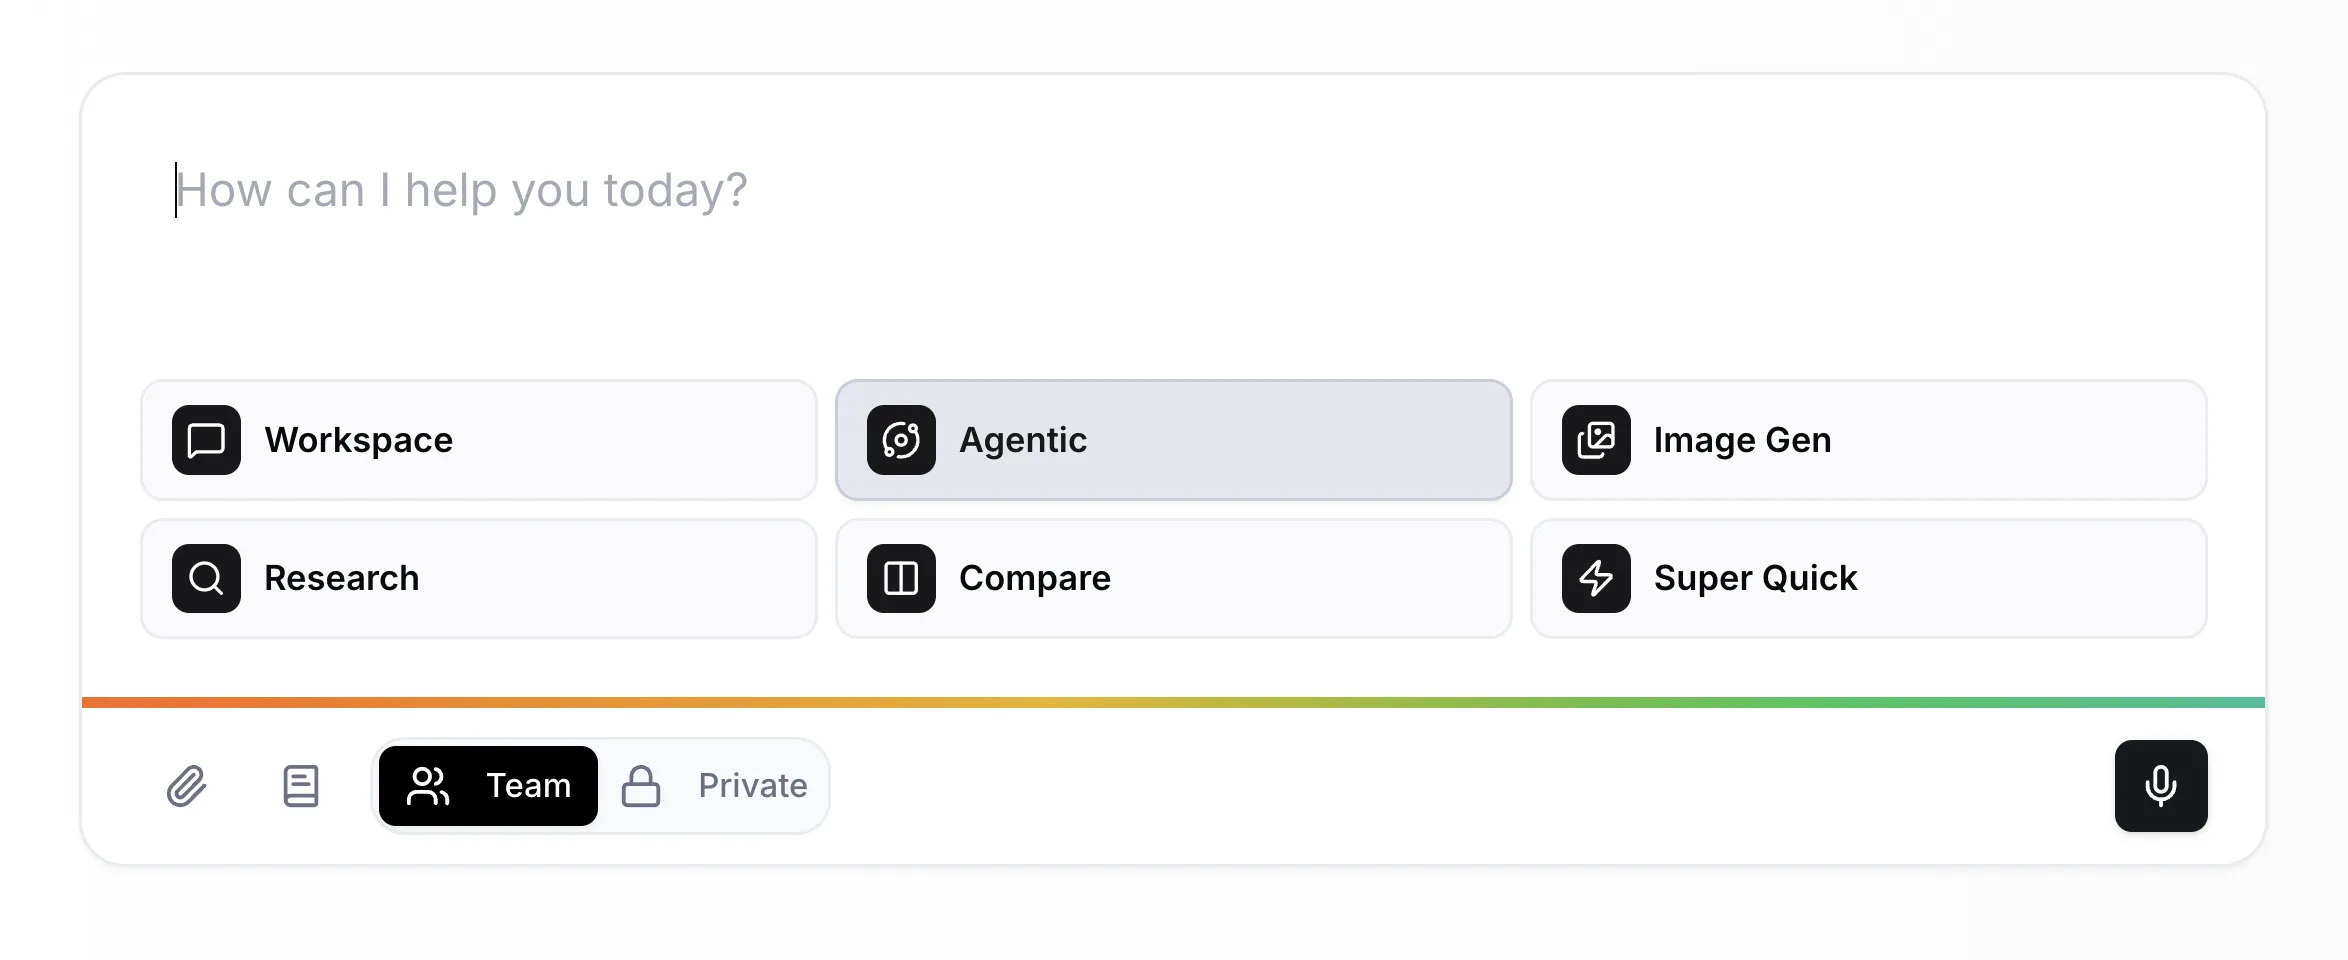Image resolution: width=2348 pixels, height=960 pixels.
Task: Click the padlock icon for Private
Action: (x=641, y=786)
